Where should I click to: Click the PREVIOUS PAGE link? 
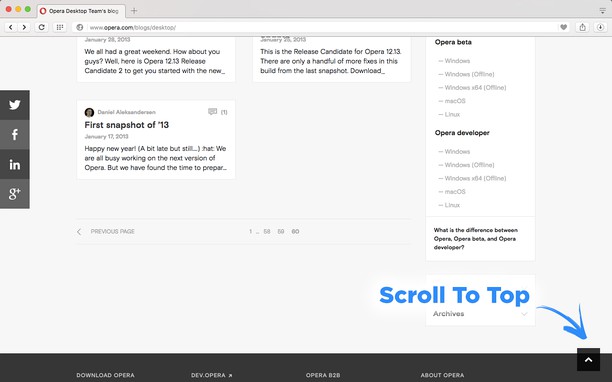[112, 231]
